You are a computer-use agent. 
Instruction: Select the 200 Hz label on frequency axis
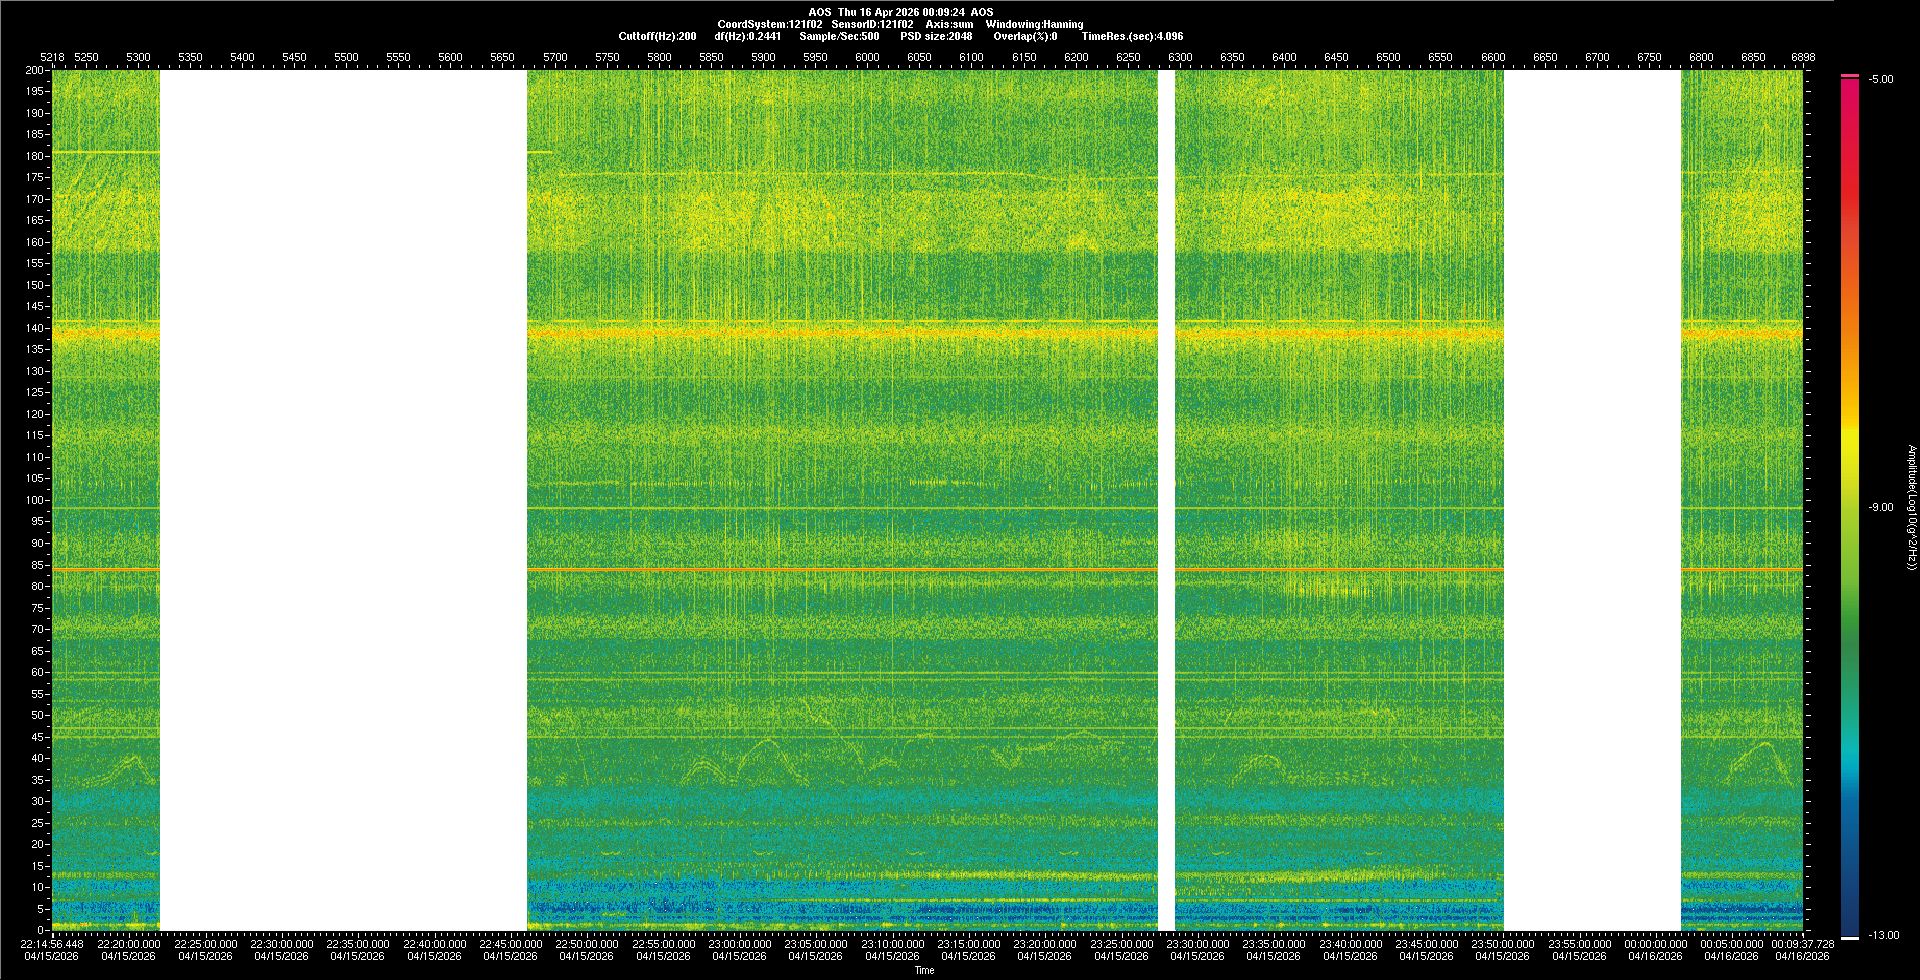click(x=35, y=71)
